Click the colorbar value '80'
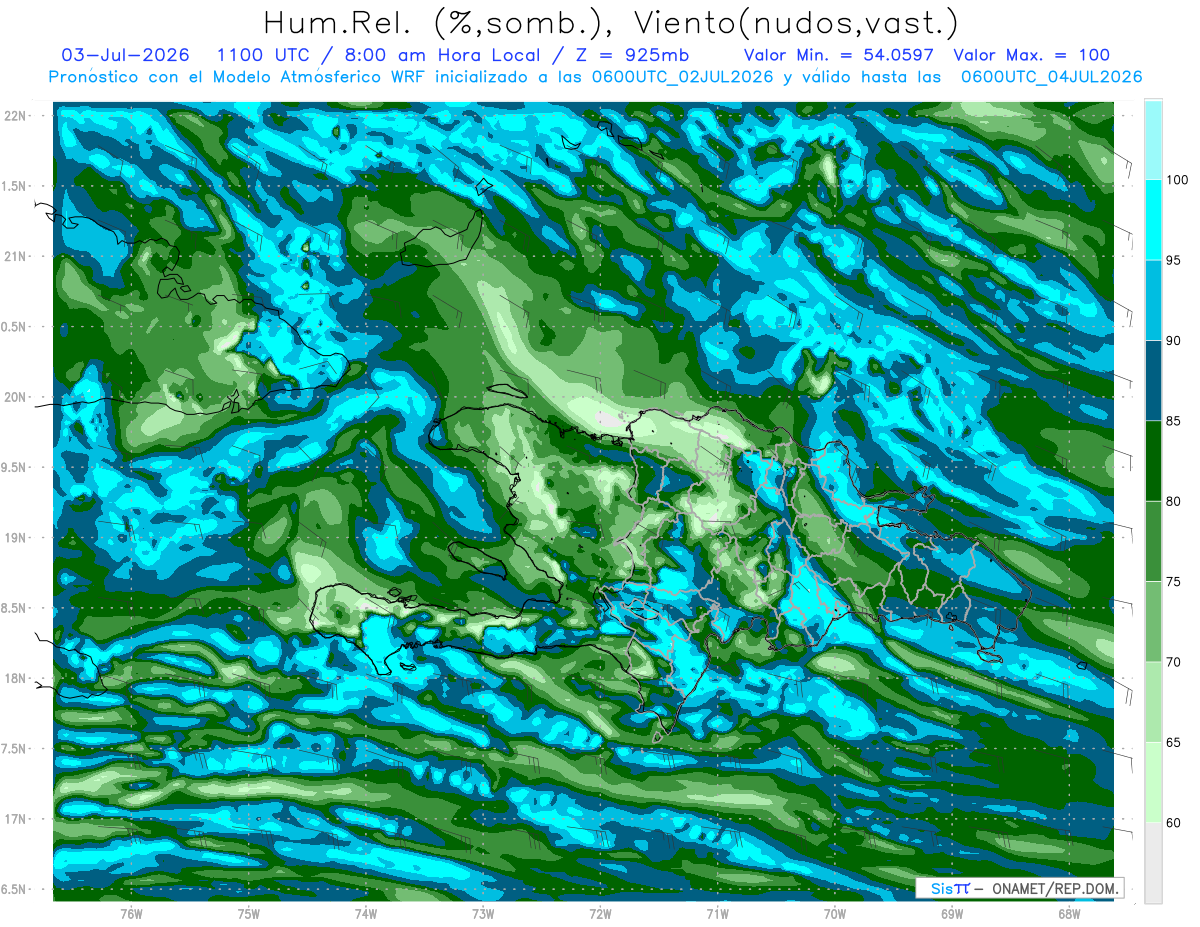This screenshot has height=927, width=1200. (x=1175, y=501)
